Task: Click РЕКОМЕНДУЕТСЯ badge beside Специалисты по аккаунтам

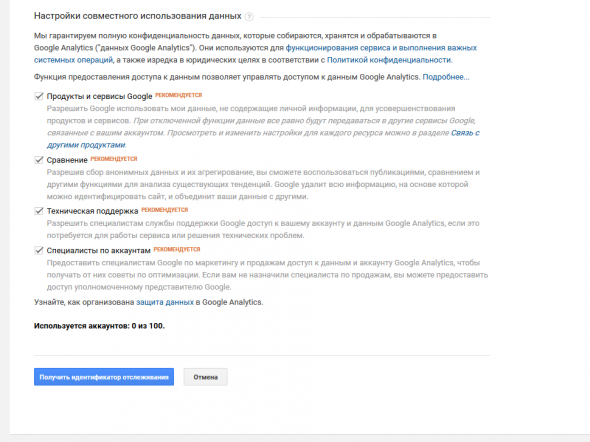Action: pyautogui.click(x=177, y=249)
